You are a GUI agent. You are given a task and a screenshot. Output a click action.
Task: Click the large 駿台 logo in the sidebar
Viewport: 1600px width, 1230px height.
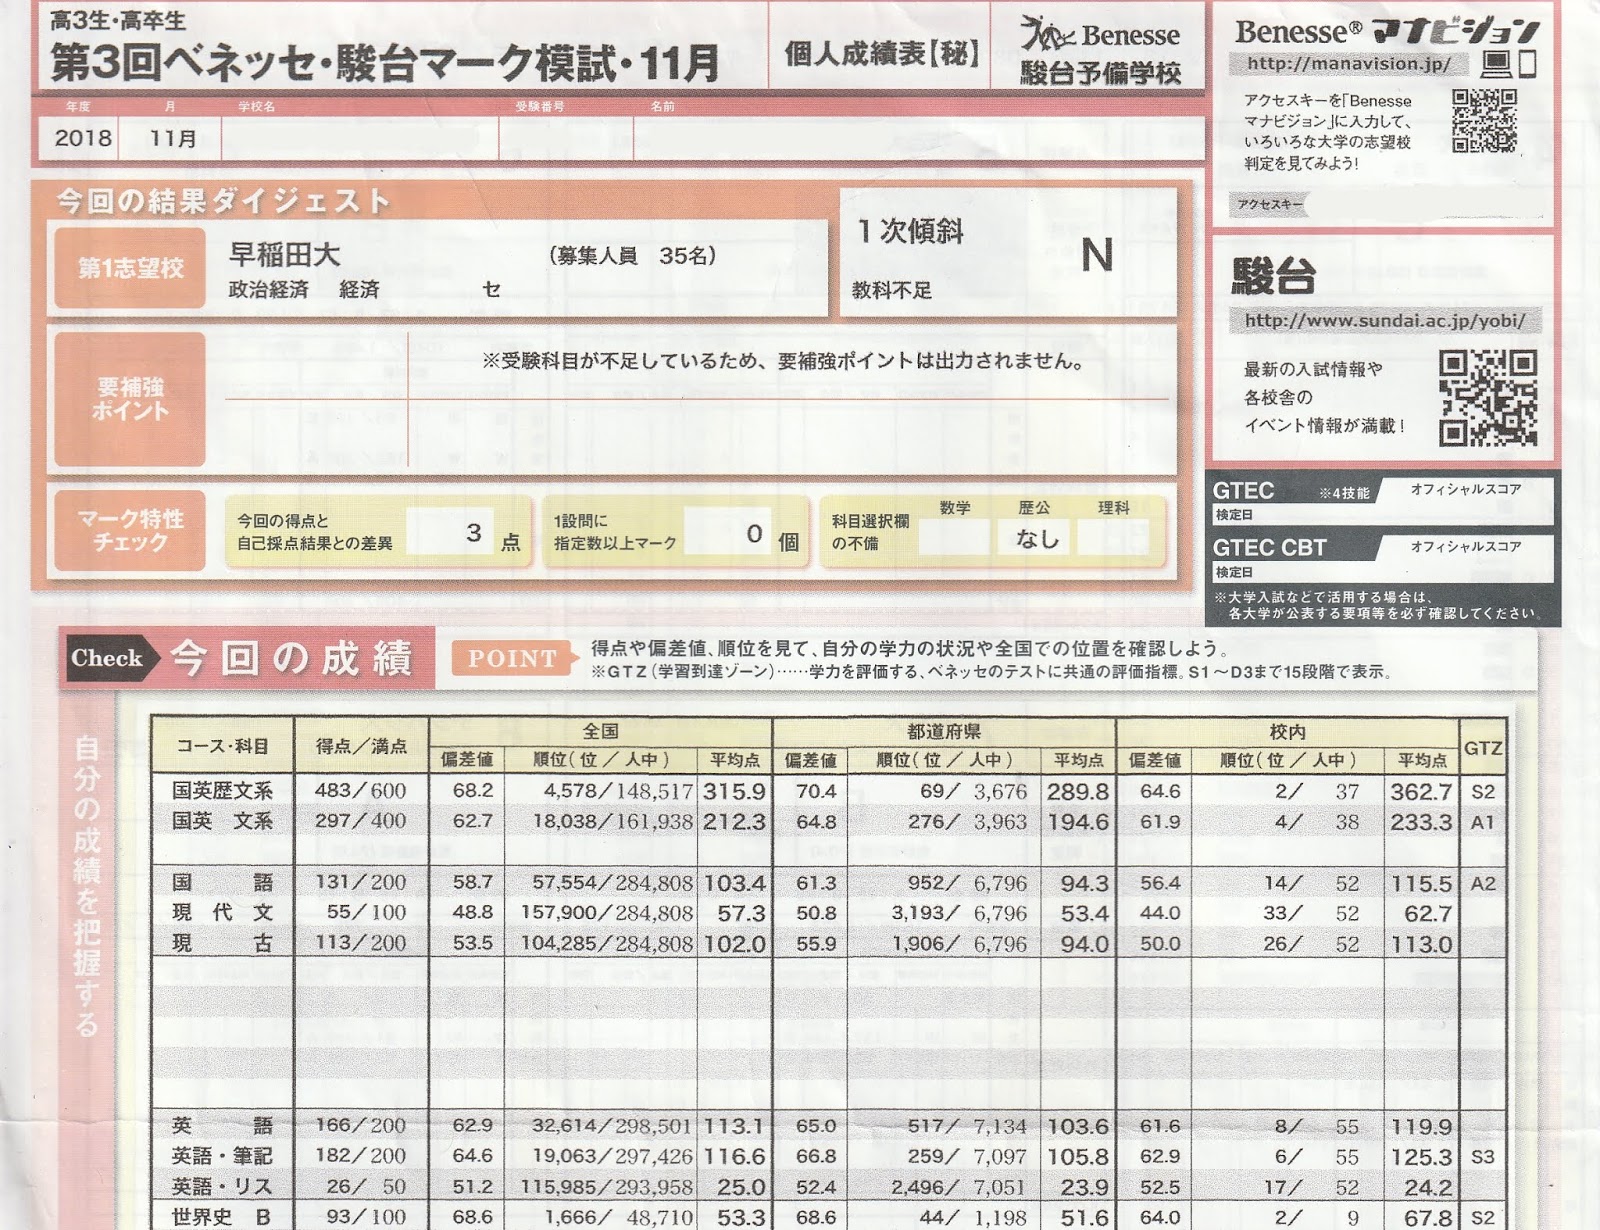coord(1274,276)
